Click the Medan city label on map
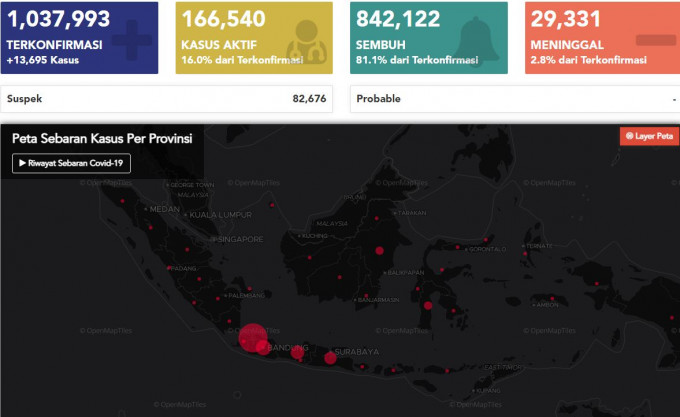The width and height of the screenshot is (680, 417). 164,209
